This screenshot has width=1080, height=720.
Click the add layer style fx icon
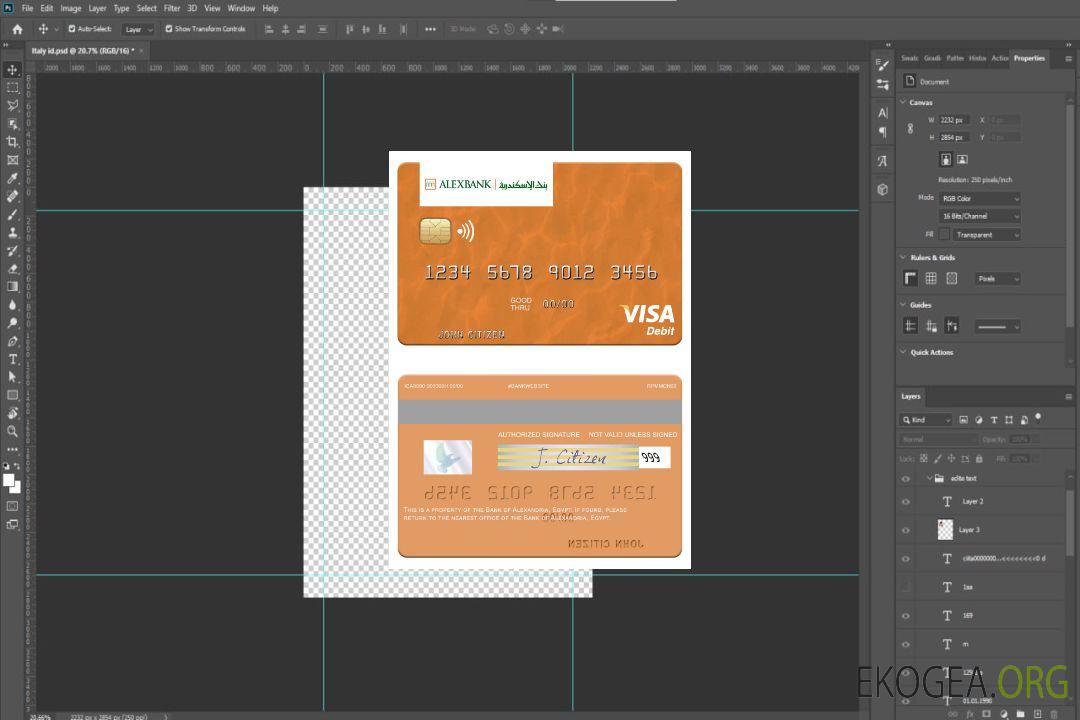[x=970, y=714]
